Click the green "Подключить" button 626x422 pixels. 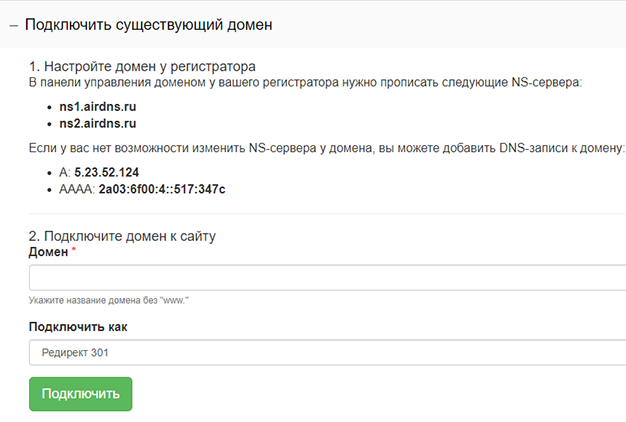[81, 394]
